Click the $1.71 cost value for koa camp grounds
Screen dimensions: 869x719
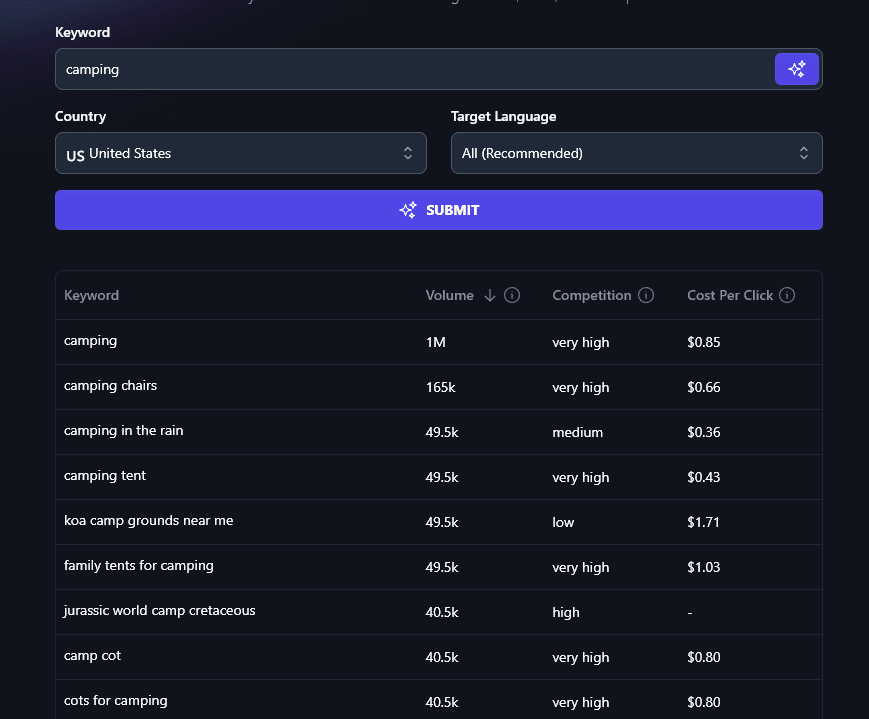tap(704, 522)
